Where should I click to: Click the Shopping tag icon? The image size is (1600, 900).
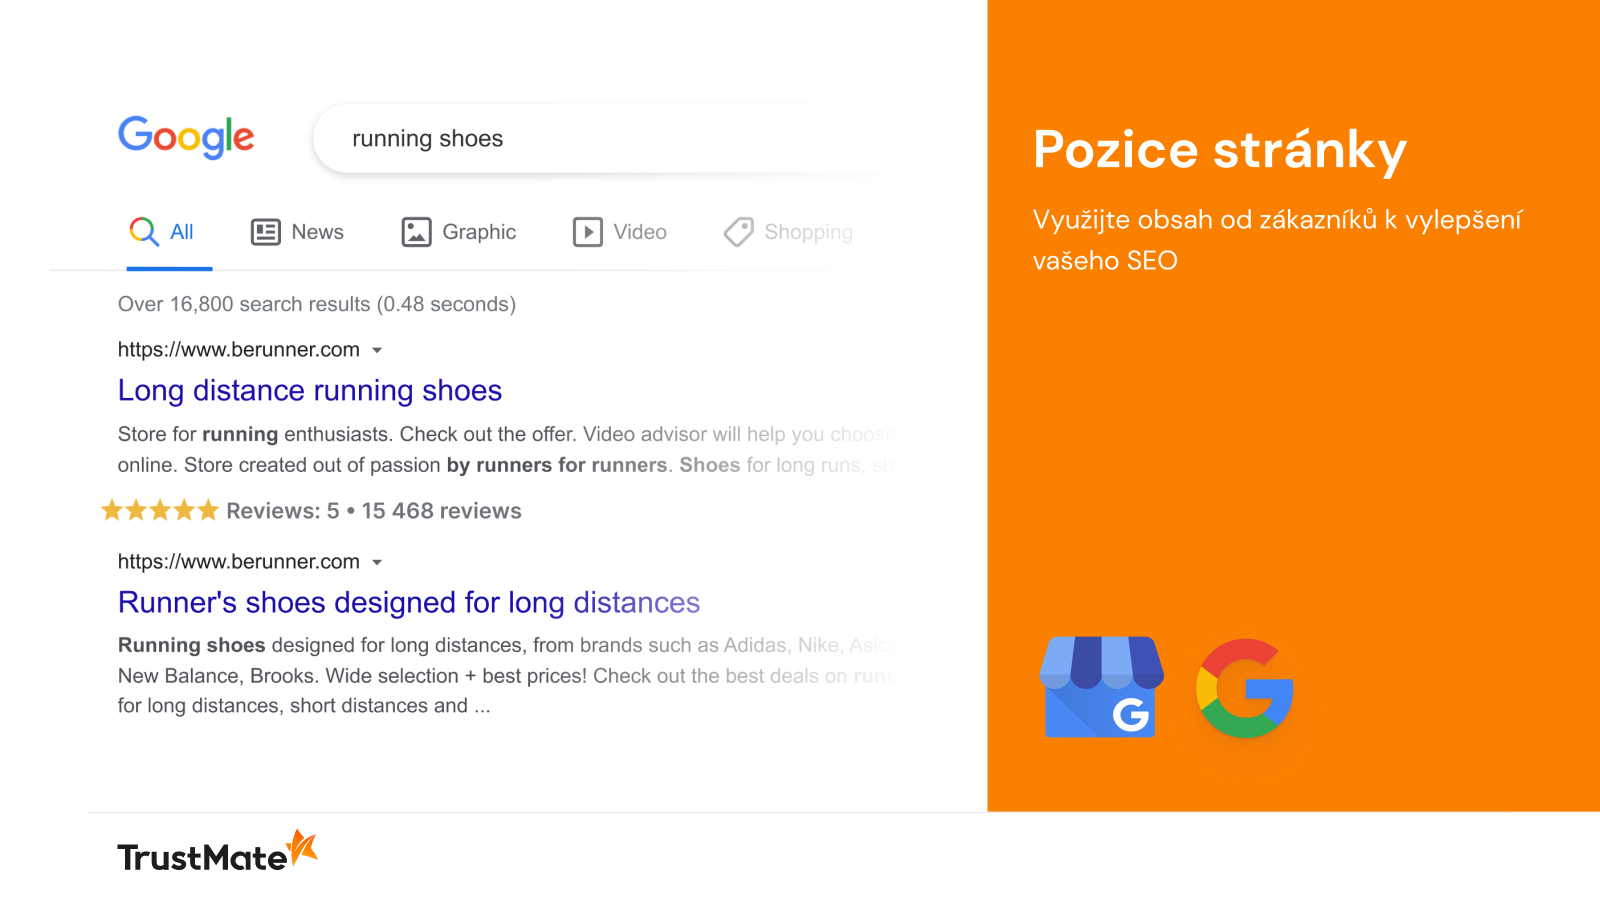pos(739,232)
